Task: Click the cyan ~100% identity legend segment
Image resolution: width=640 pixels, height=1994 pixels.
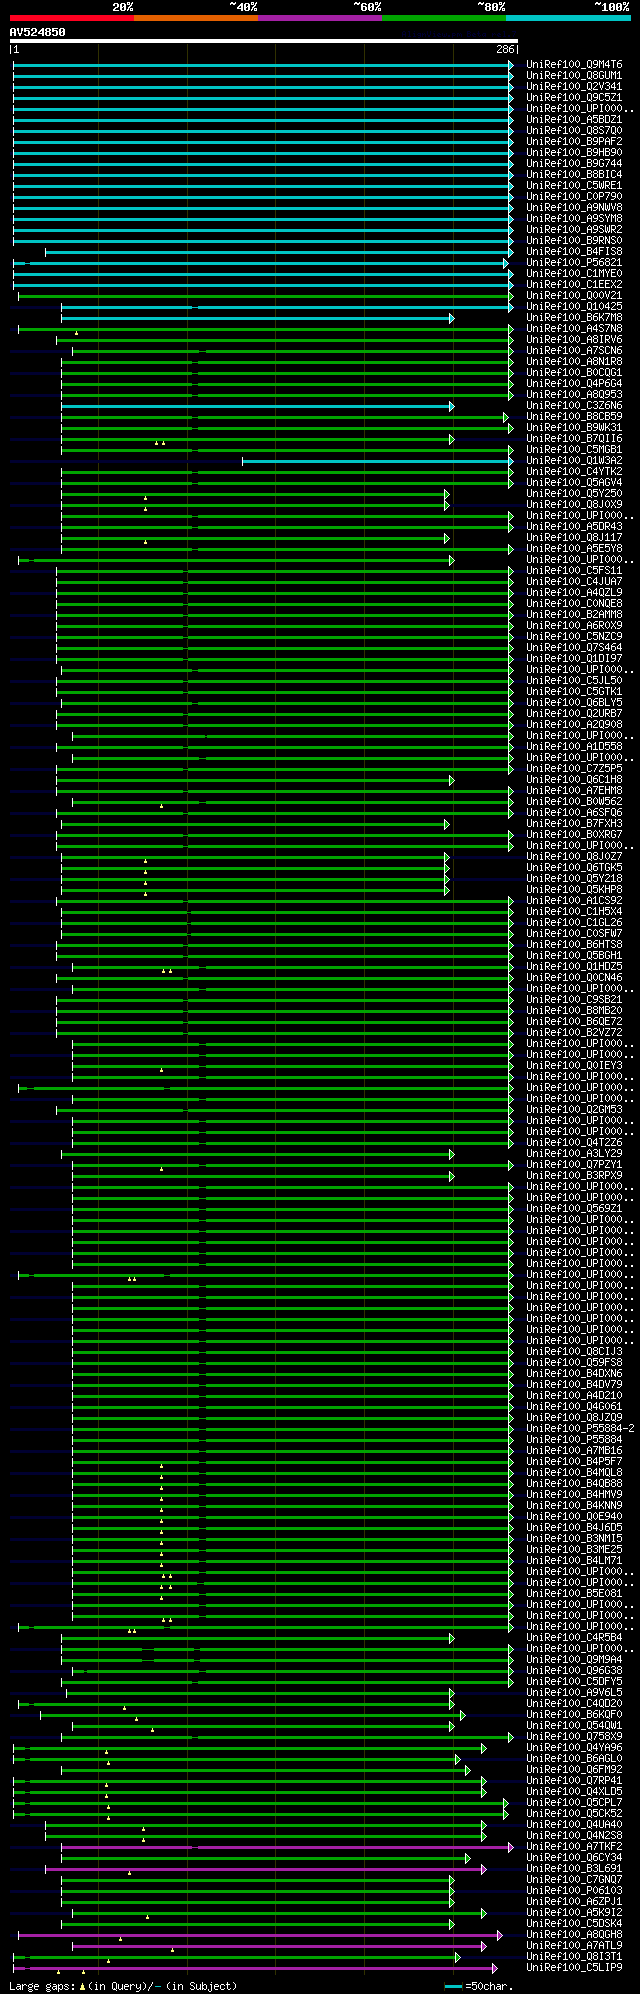Action: click(568, 18)
